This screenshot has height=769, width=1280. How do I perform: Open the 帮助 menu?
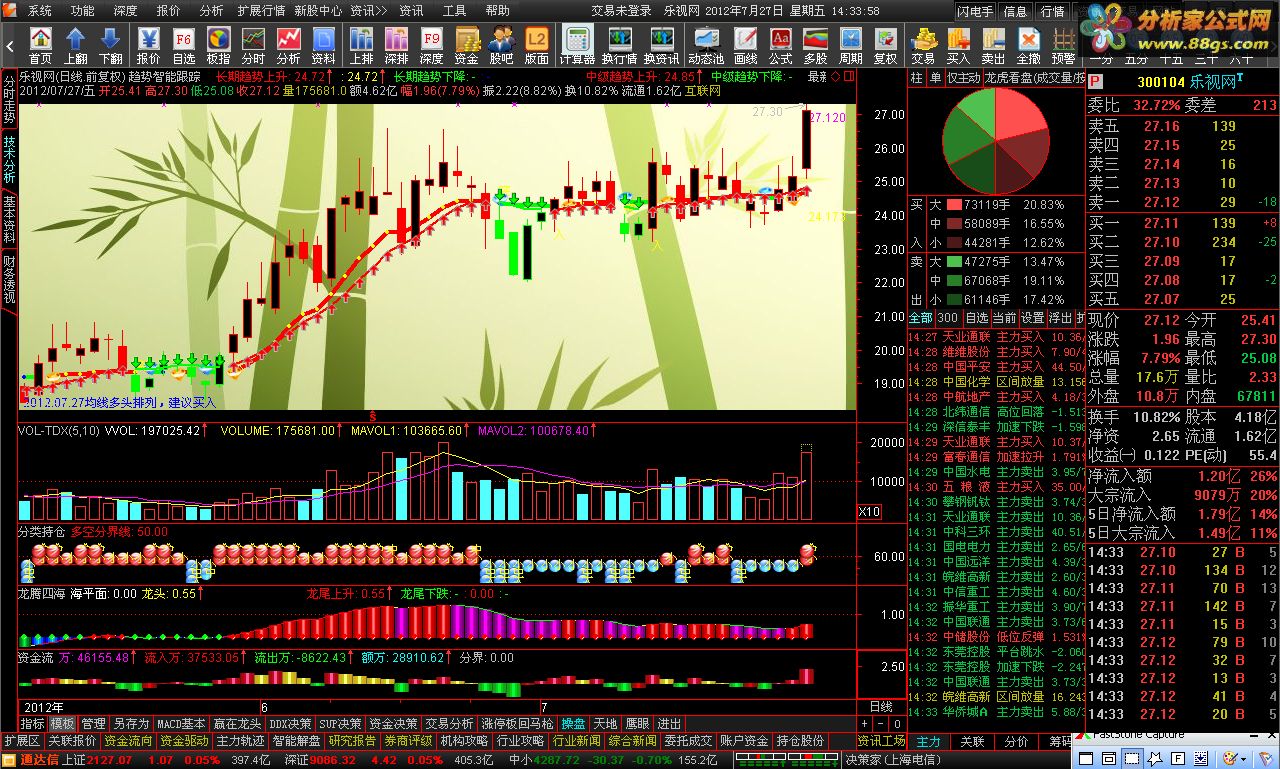pyautogui.click(x=497, y=10)
